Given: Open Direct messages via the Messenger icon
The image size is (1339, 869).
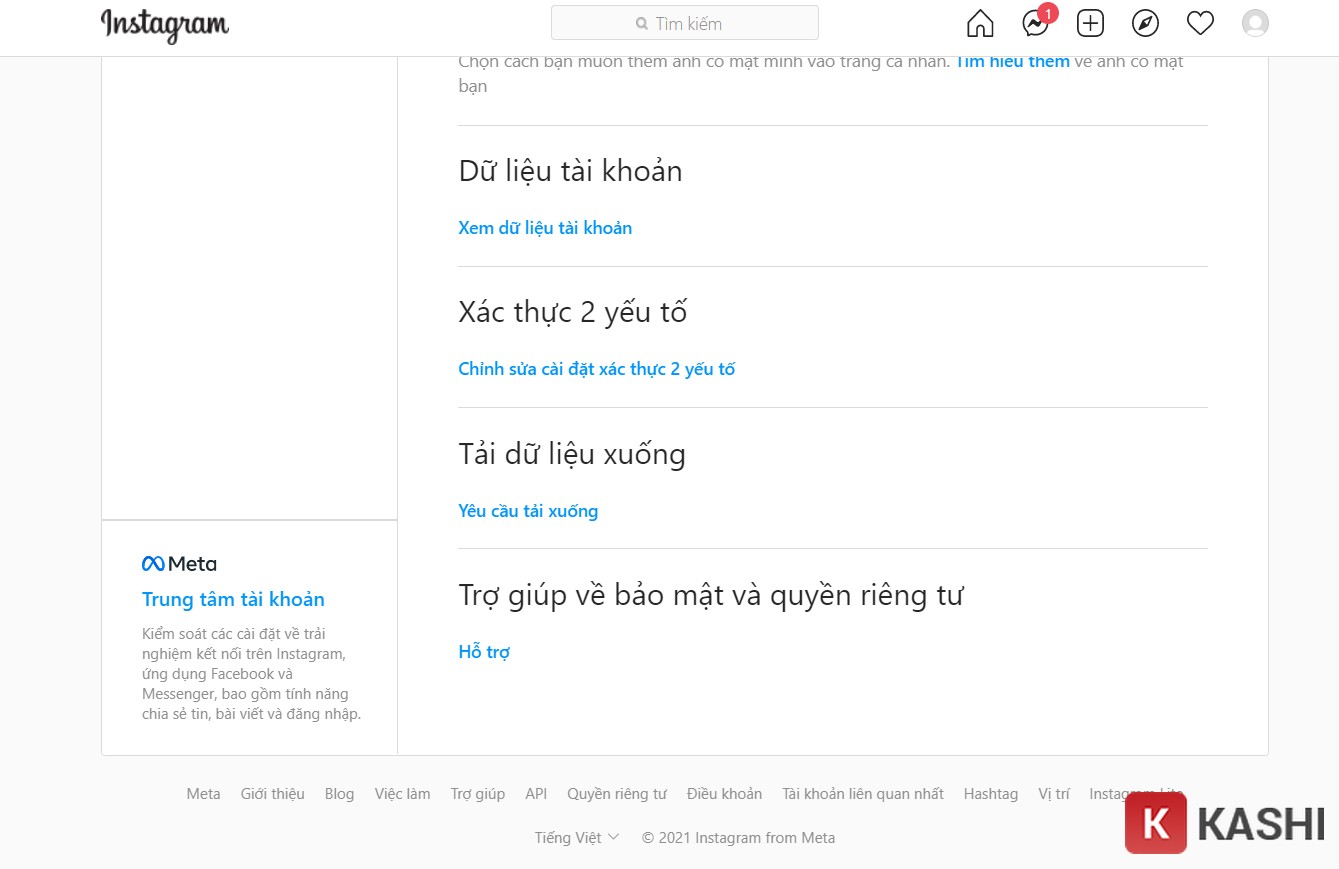Looking at the screenshot, I should pyautogui.click(x=1034, y=24).
